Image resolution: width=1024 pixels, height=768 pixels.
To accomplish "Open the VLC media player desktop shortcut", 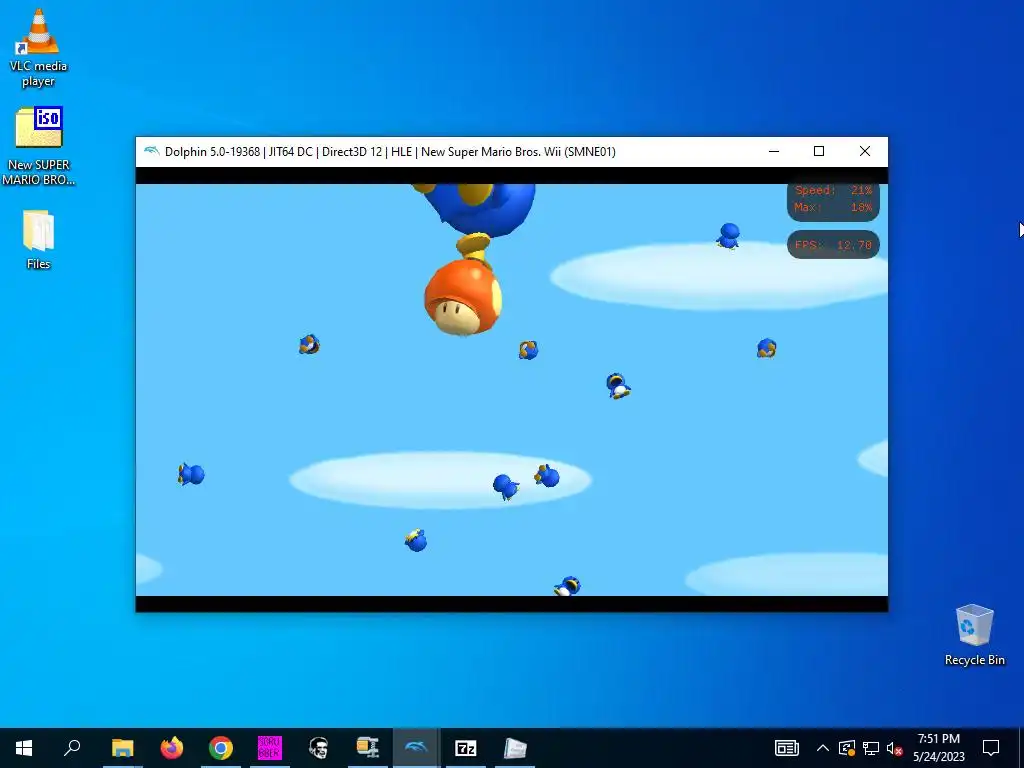I will point(39,47).
